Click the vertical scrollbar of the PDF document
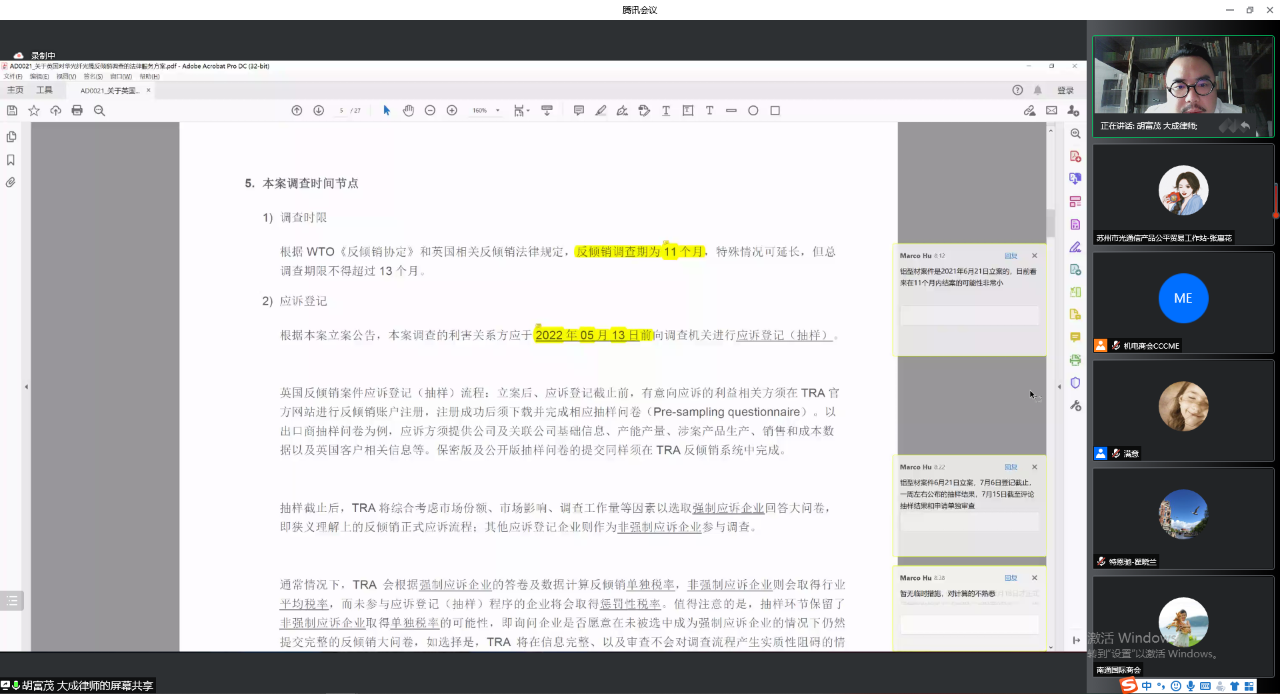 pos(1051,224)
